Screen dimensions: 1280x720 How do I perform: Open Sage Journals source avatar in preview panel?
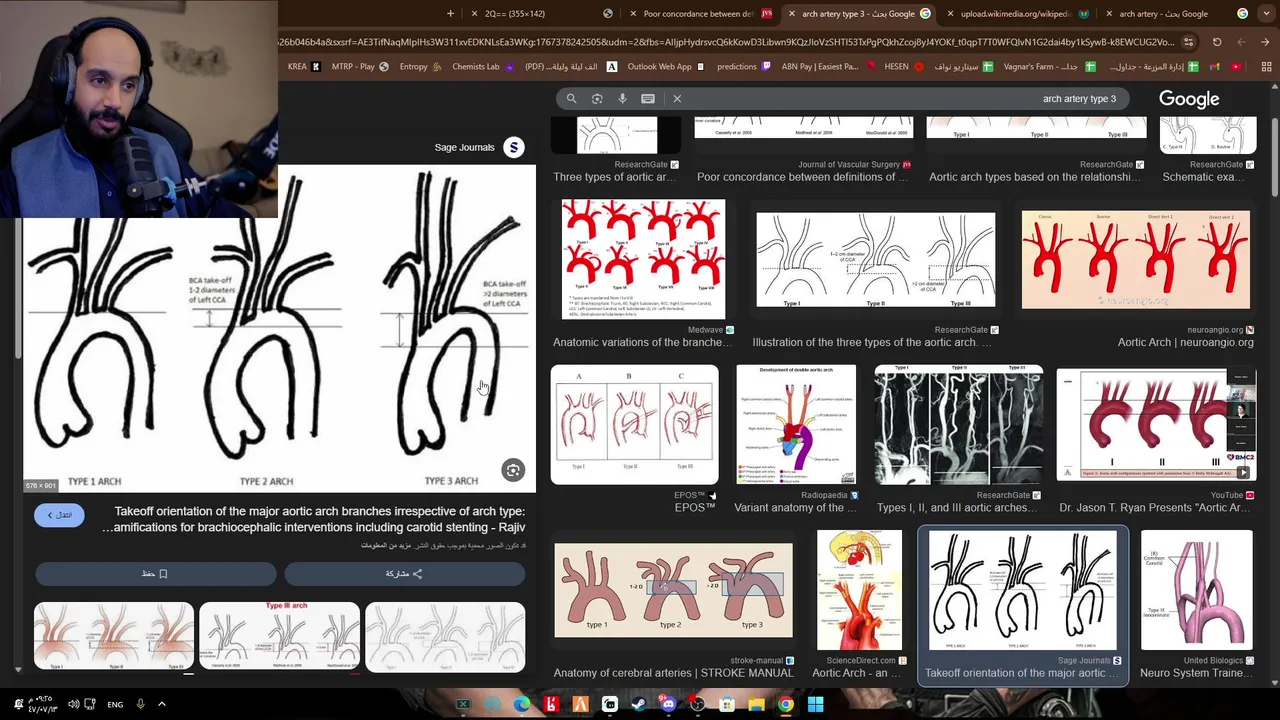click(x=514, y=148)
